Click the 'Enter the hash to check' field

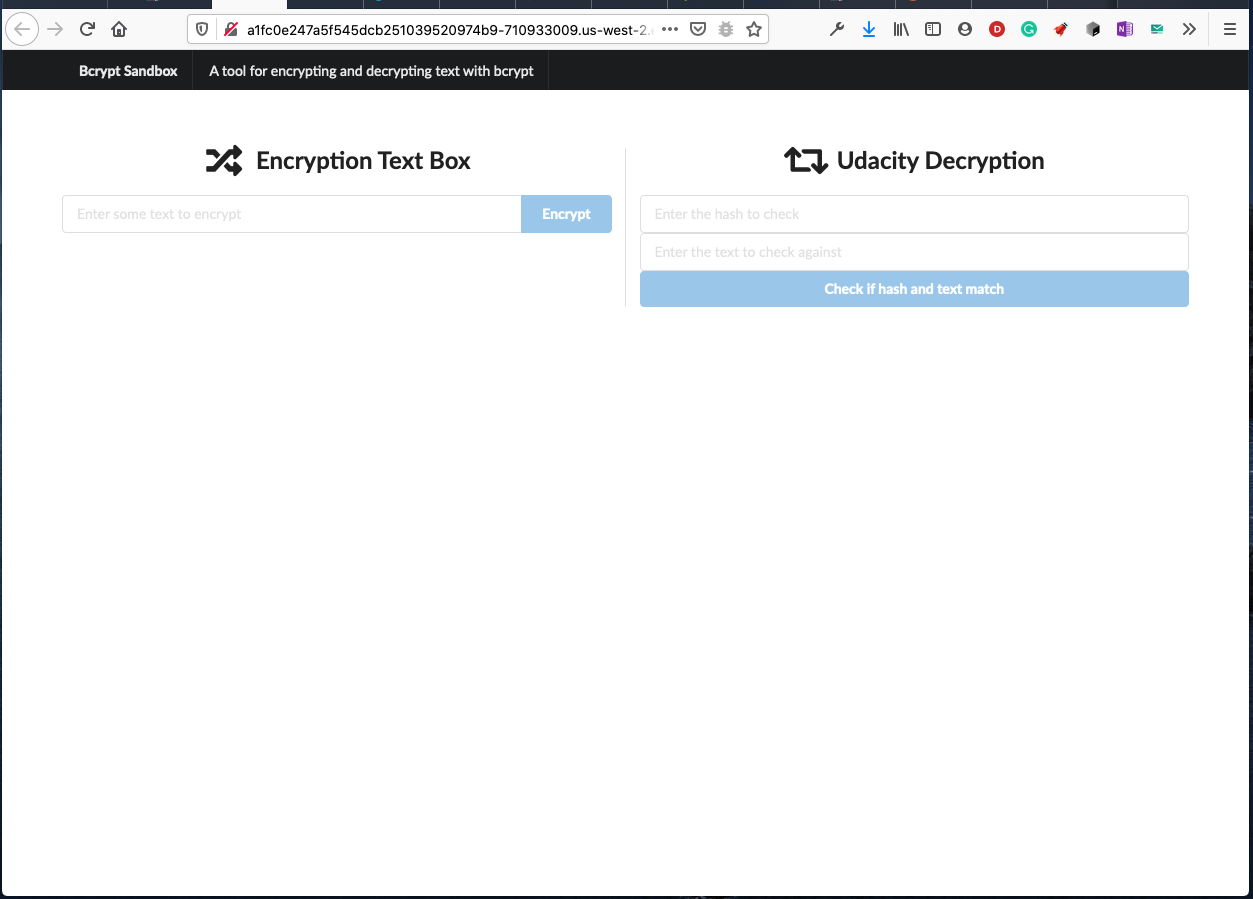(x=913, y=214)
